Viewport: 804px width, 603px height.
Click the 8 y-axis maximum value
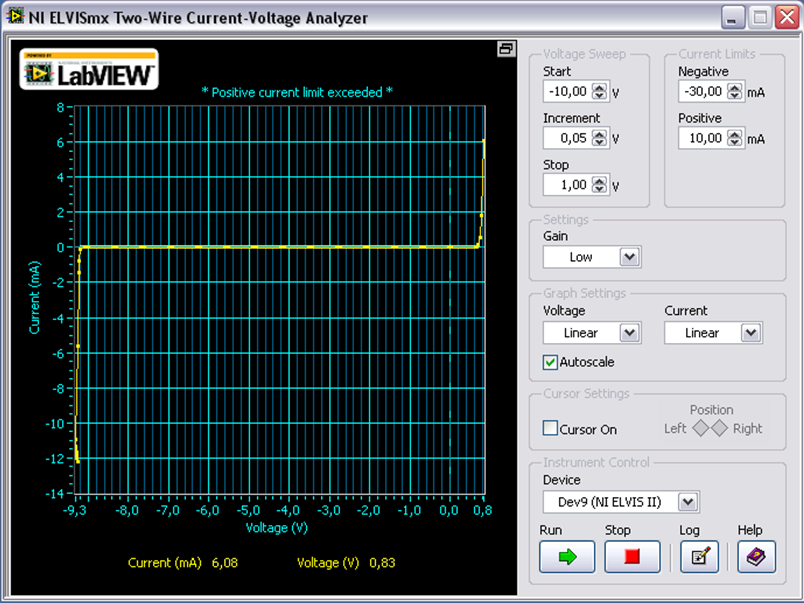[61, 108]
